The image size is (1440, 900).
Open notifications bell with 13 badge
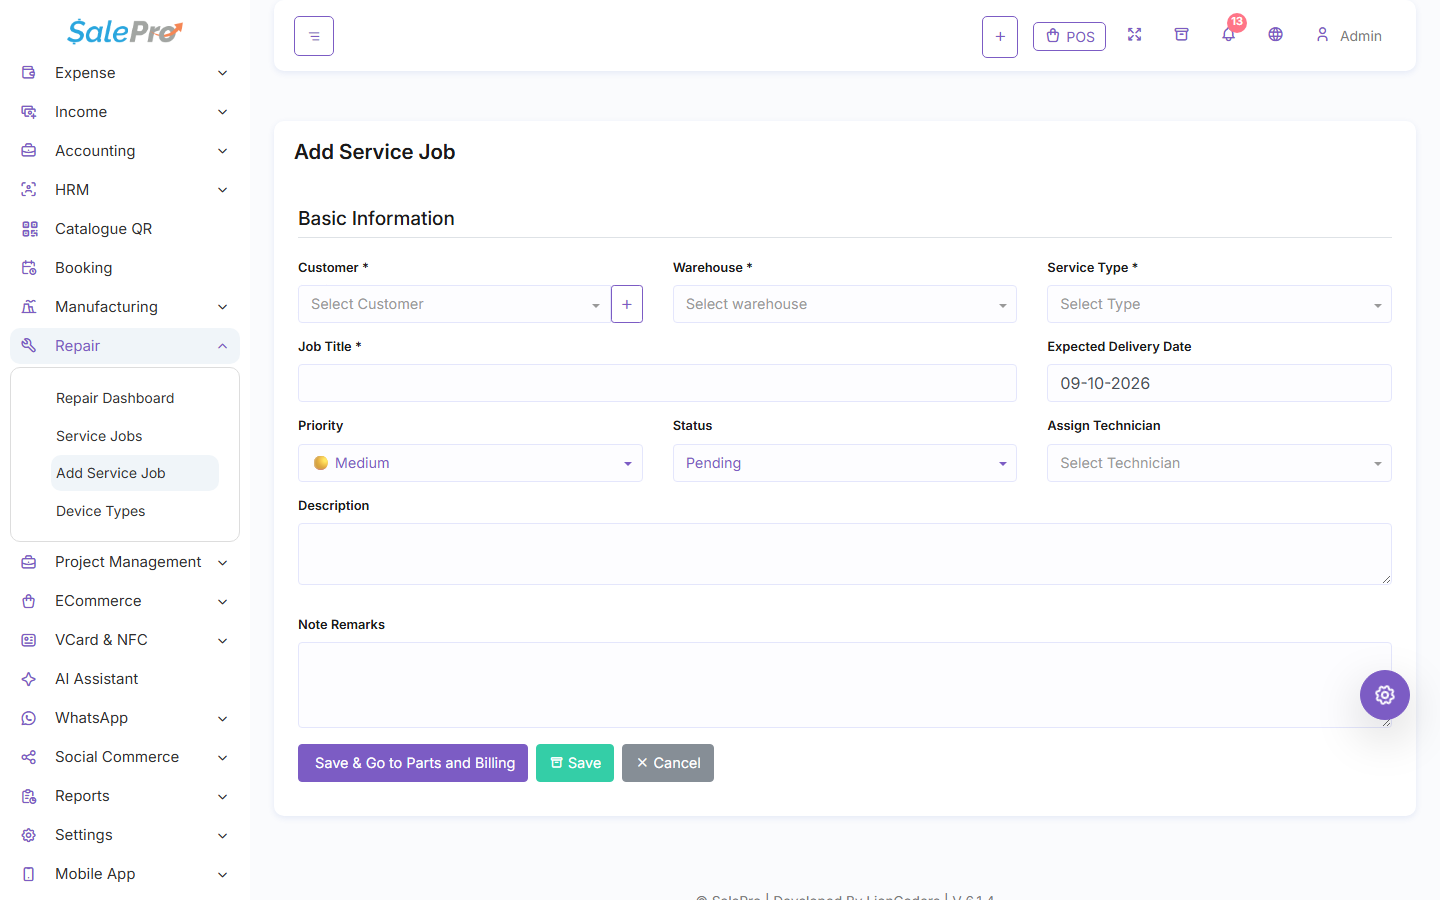pyautogui.click(x=1229, y=34)
